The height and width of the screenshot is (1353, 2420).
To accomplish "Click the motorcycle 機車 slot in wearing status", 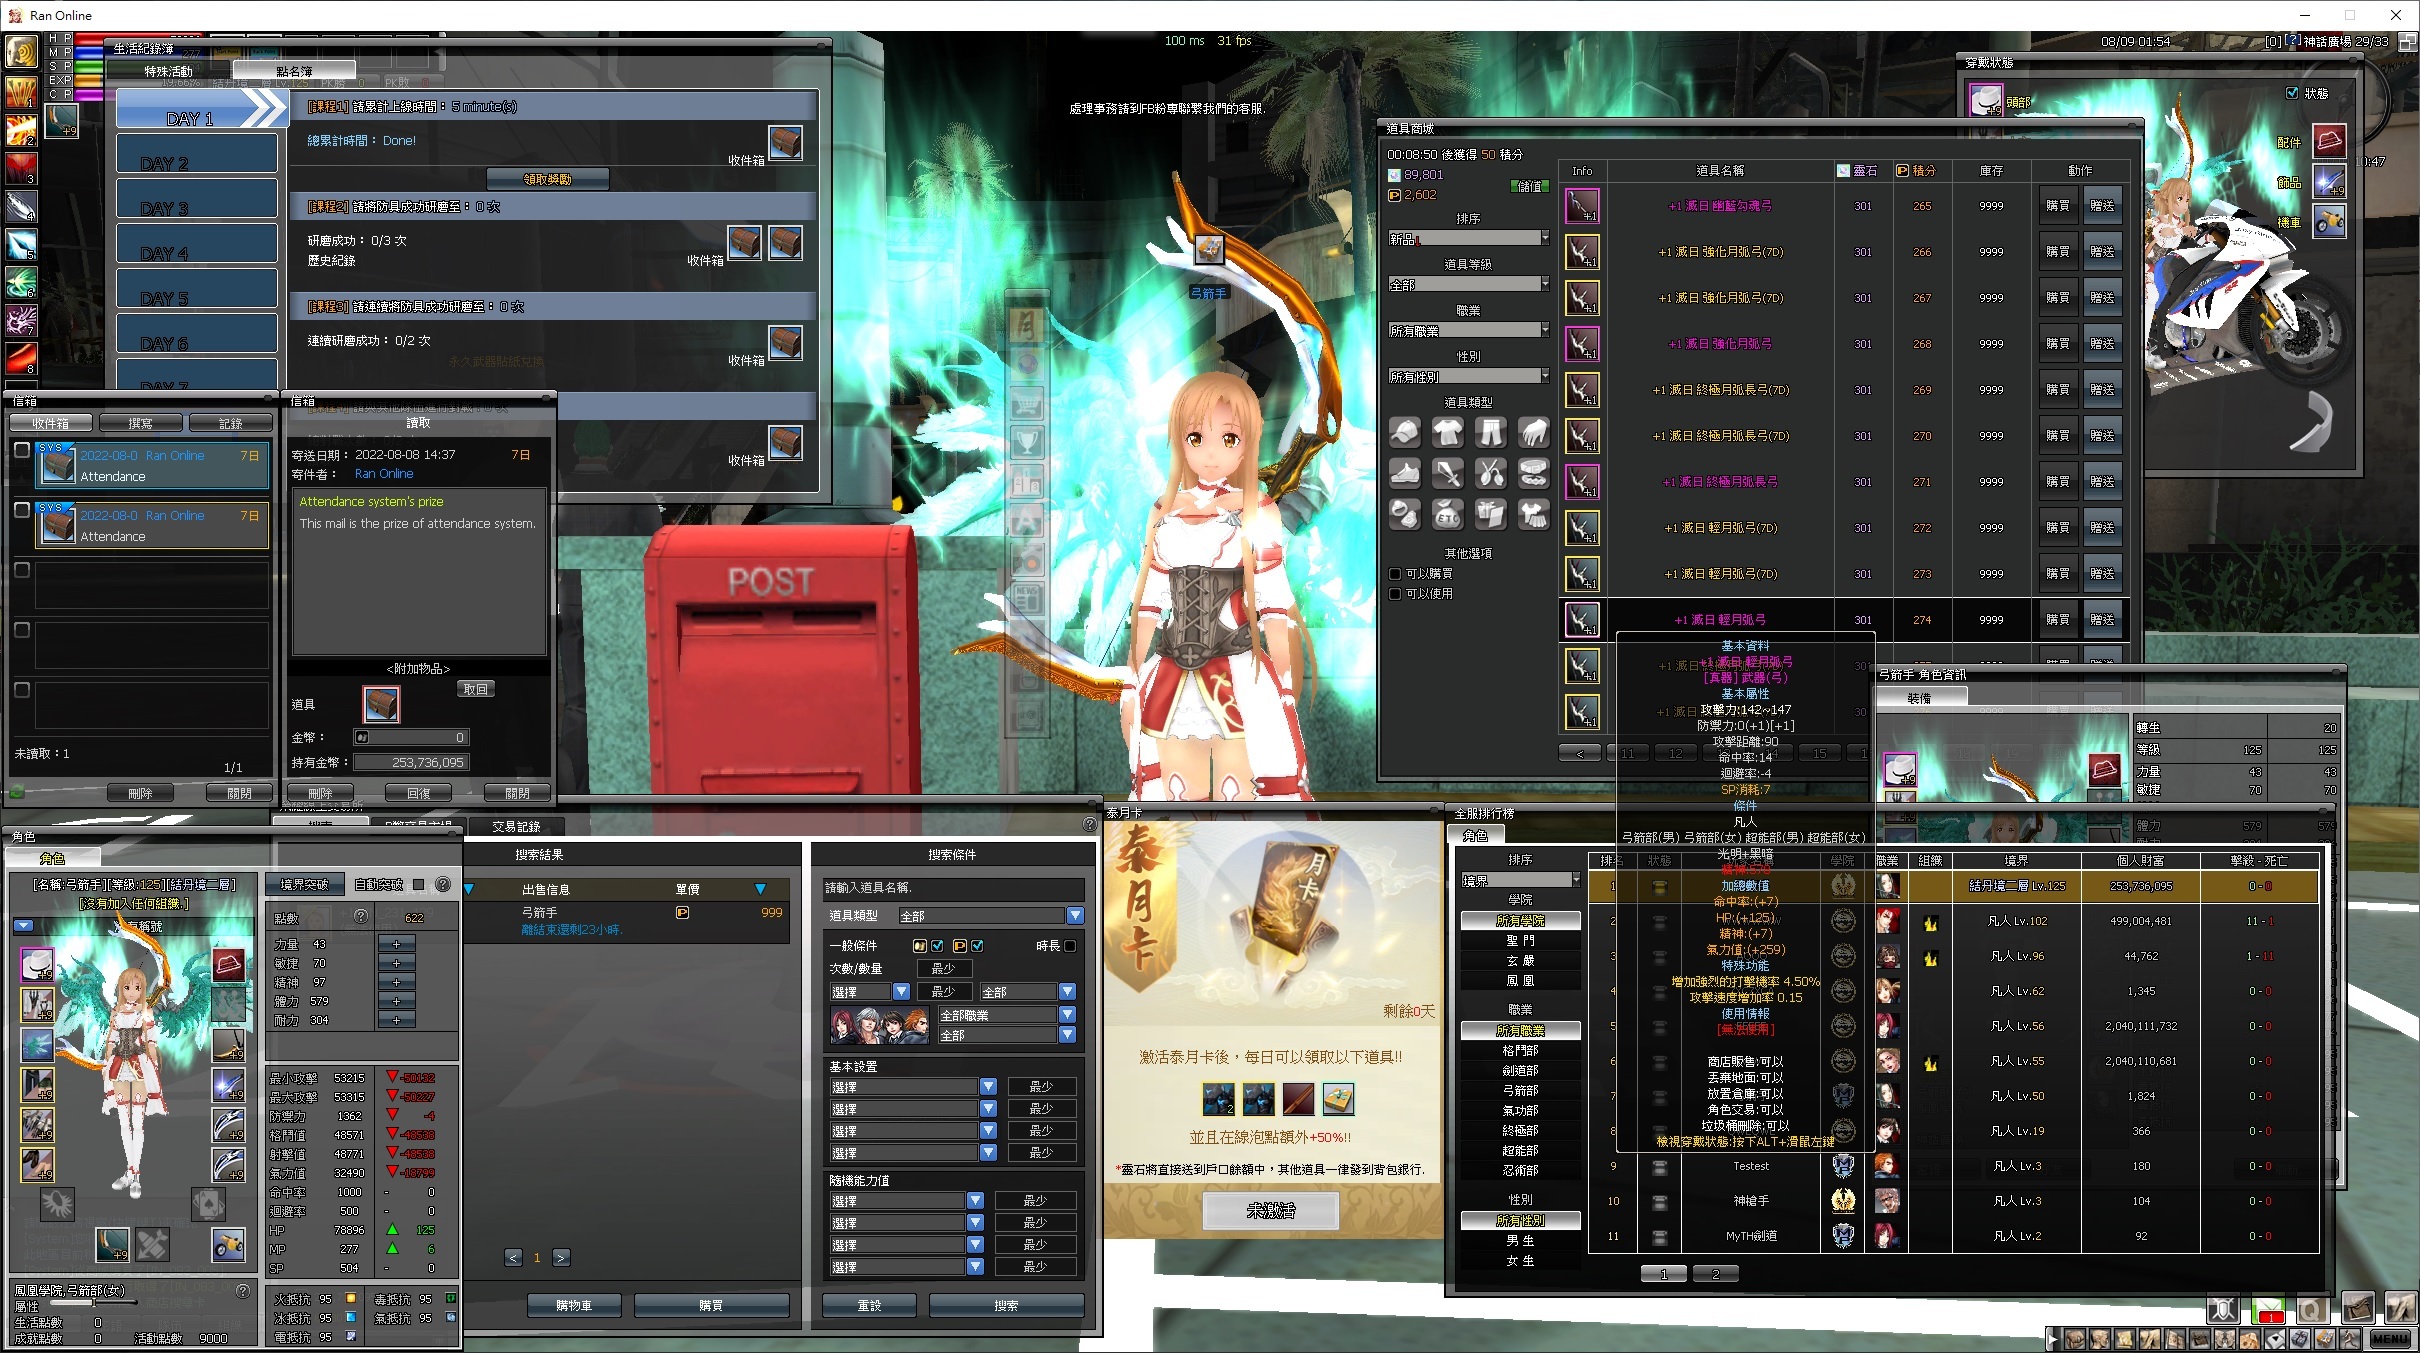I will pyautogui.click(x=2329, y=221).
